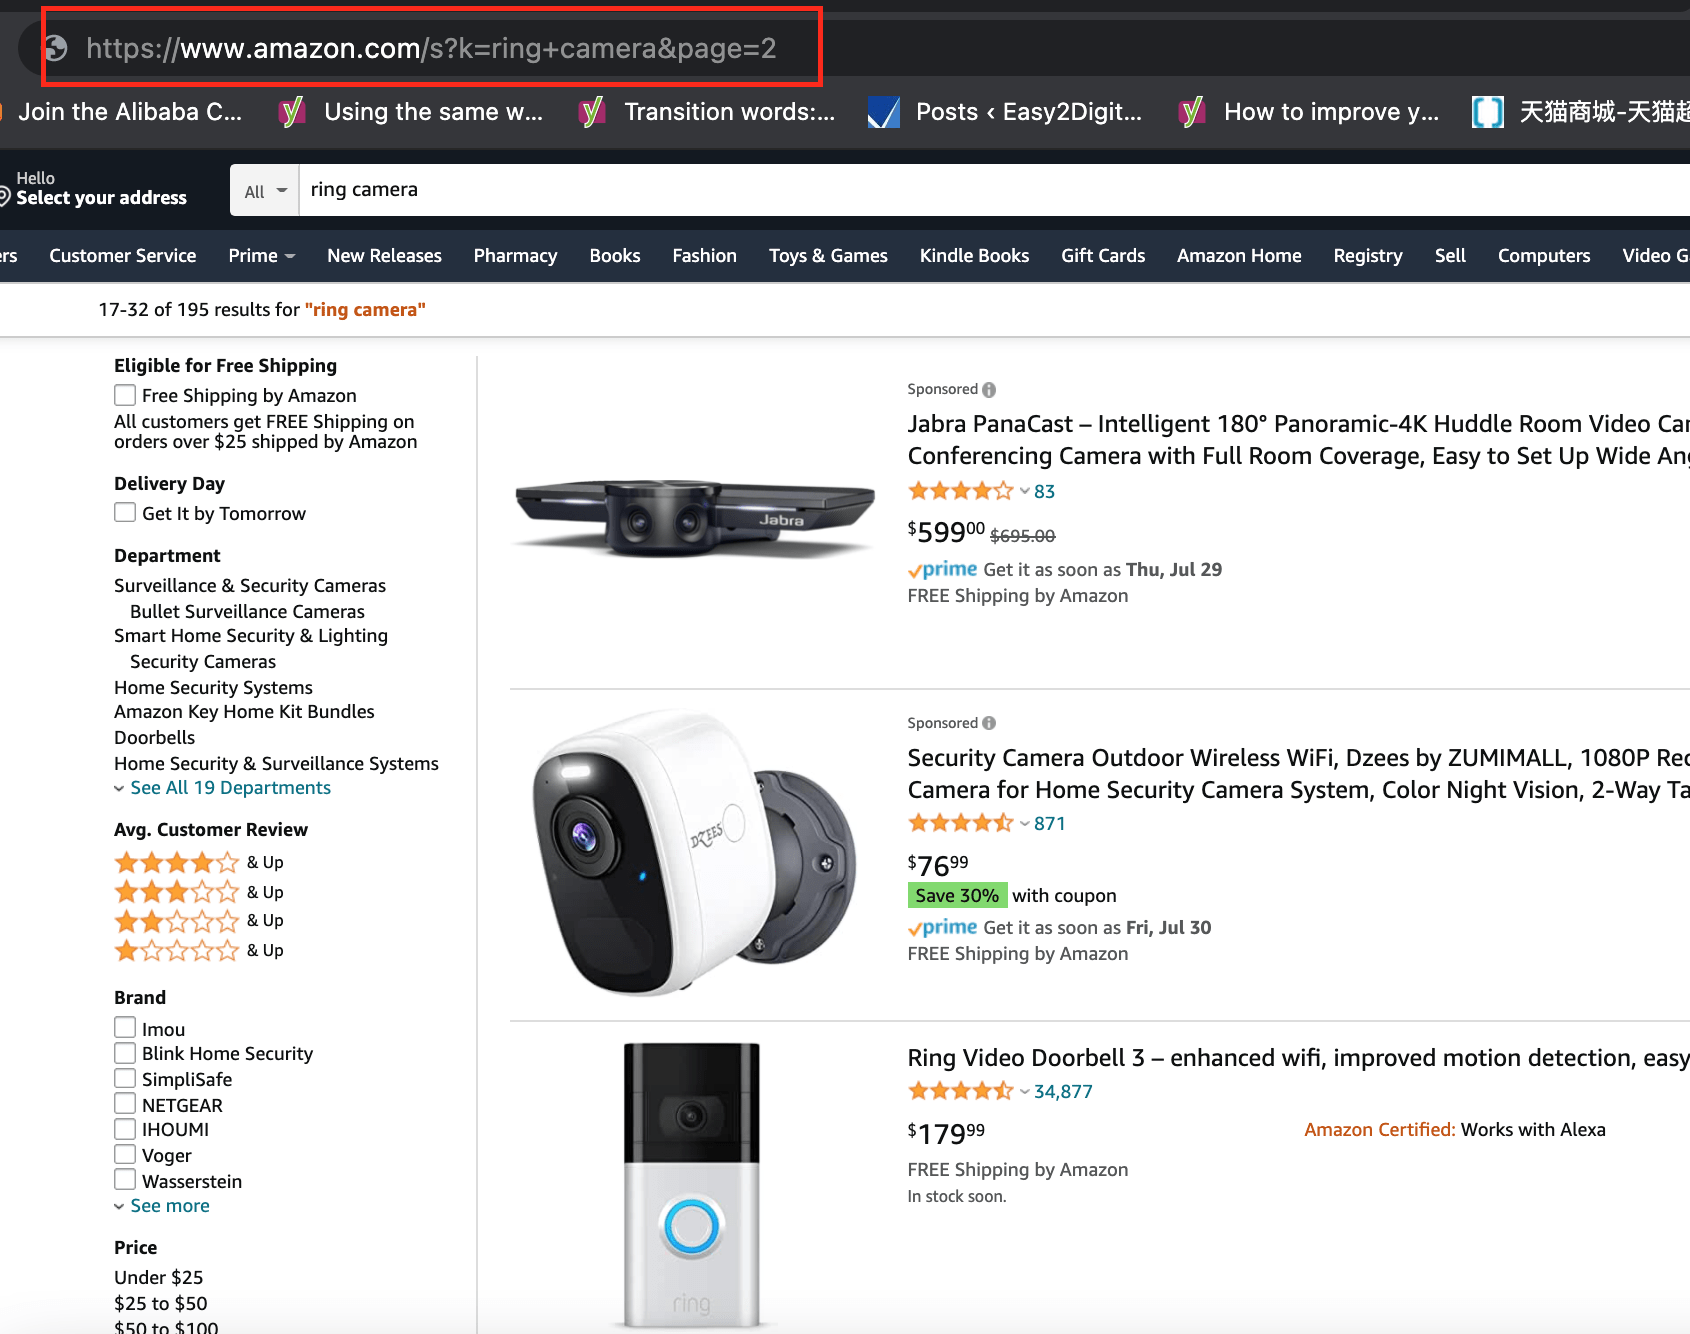Click the Dzees camera star rating
The image size is (1690, 1334).
[961, 823]
